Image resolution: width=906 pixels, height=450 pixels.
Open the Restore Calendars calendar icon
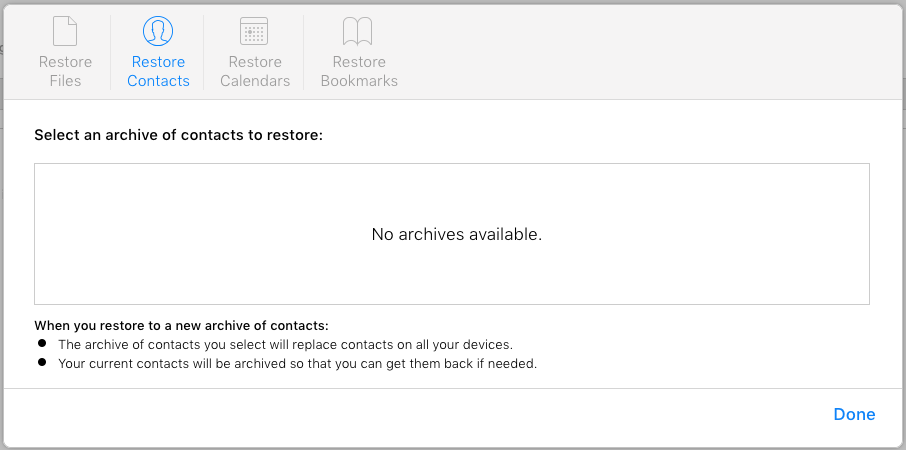(x=254, y=31)
